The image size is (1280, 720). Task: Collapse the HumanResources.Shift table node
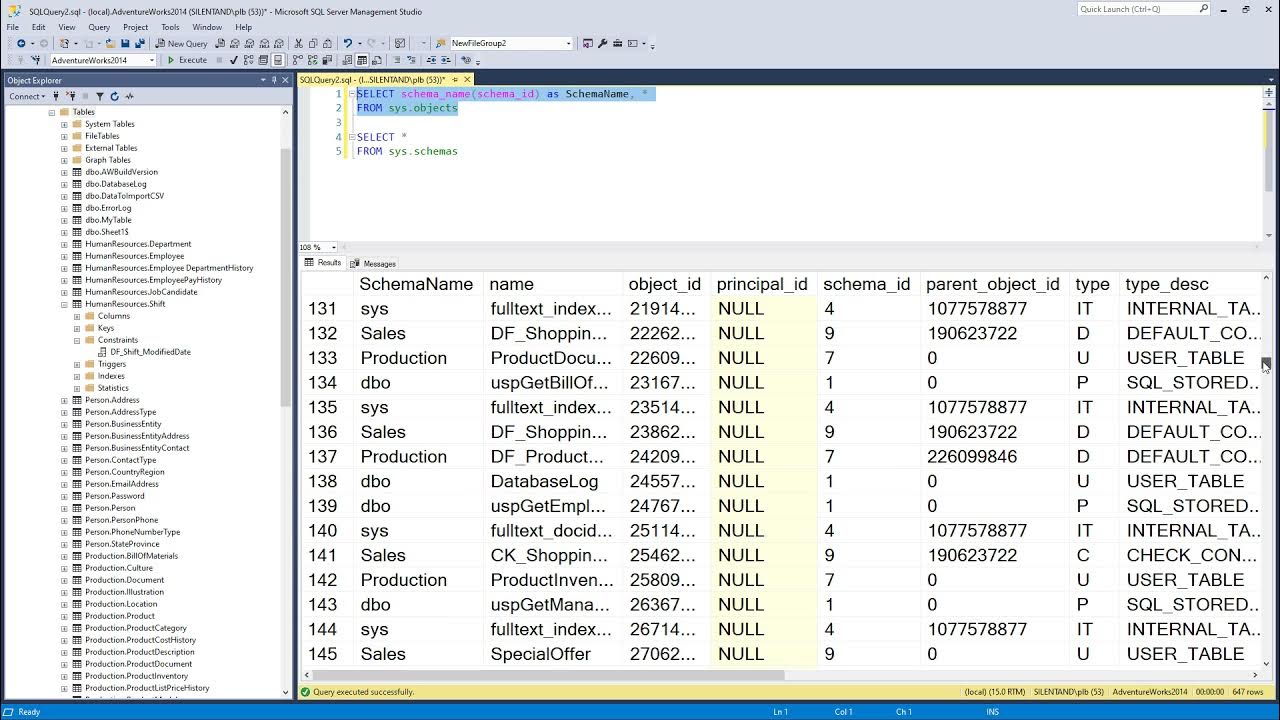click(64, 304)
